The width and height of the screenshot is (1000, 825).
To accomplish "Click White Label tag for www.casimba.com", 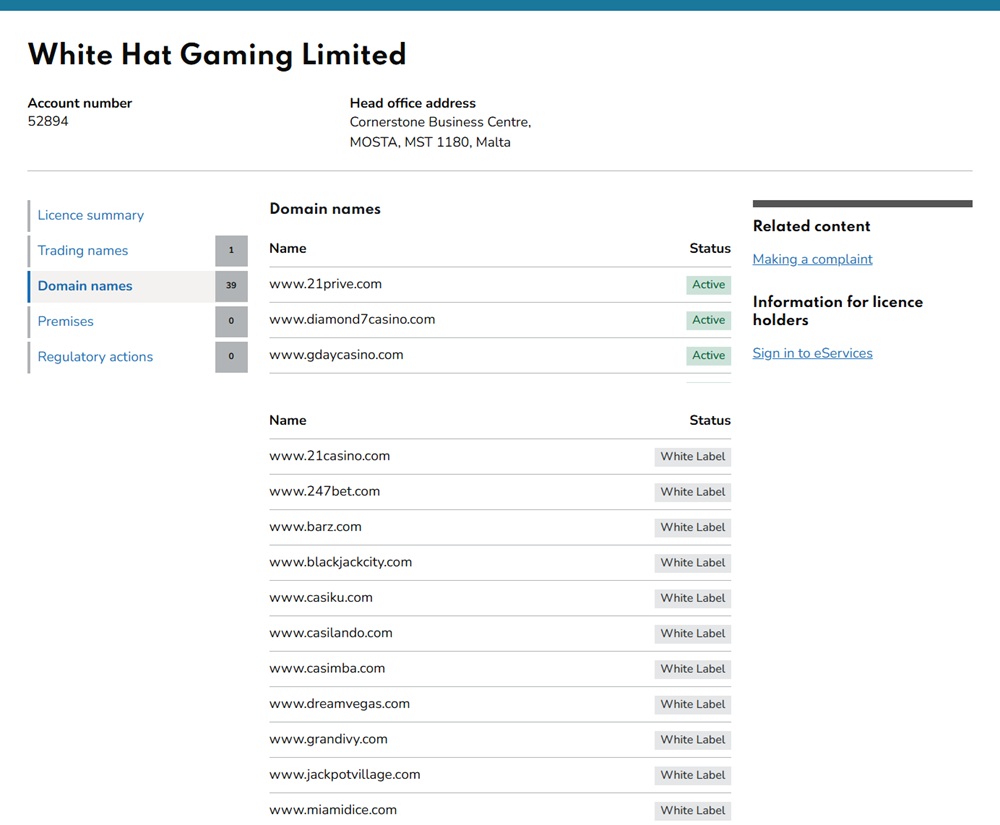I will [x=693, y=669].
